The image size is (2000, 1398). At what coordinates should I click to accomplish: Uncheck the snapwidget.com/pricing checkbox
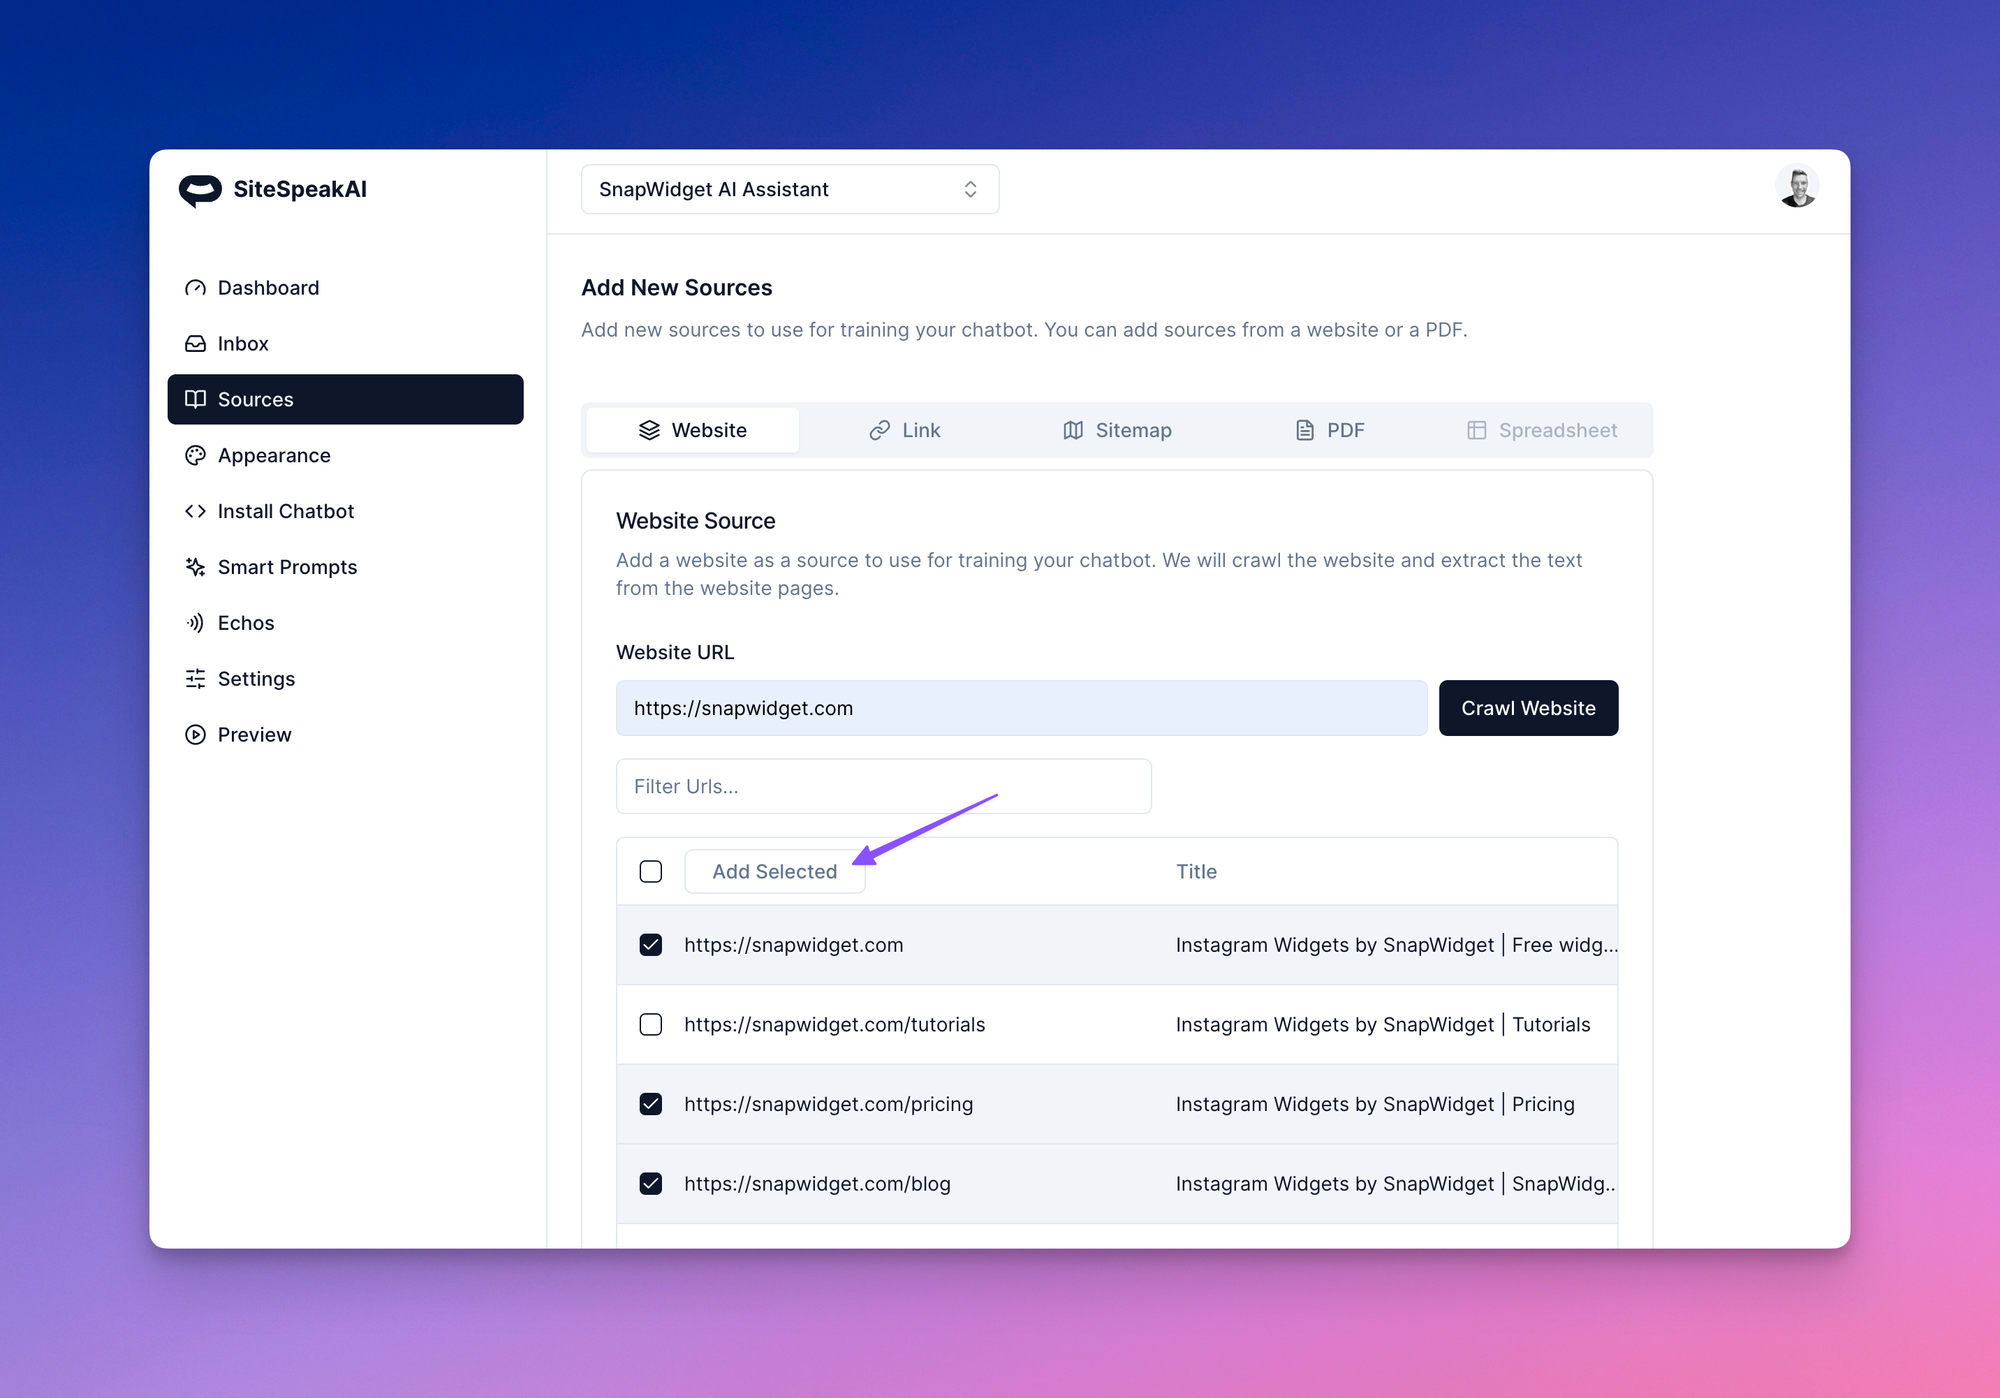coord(651,1104)
